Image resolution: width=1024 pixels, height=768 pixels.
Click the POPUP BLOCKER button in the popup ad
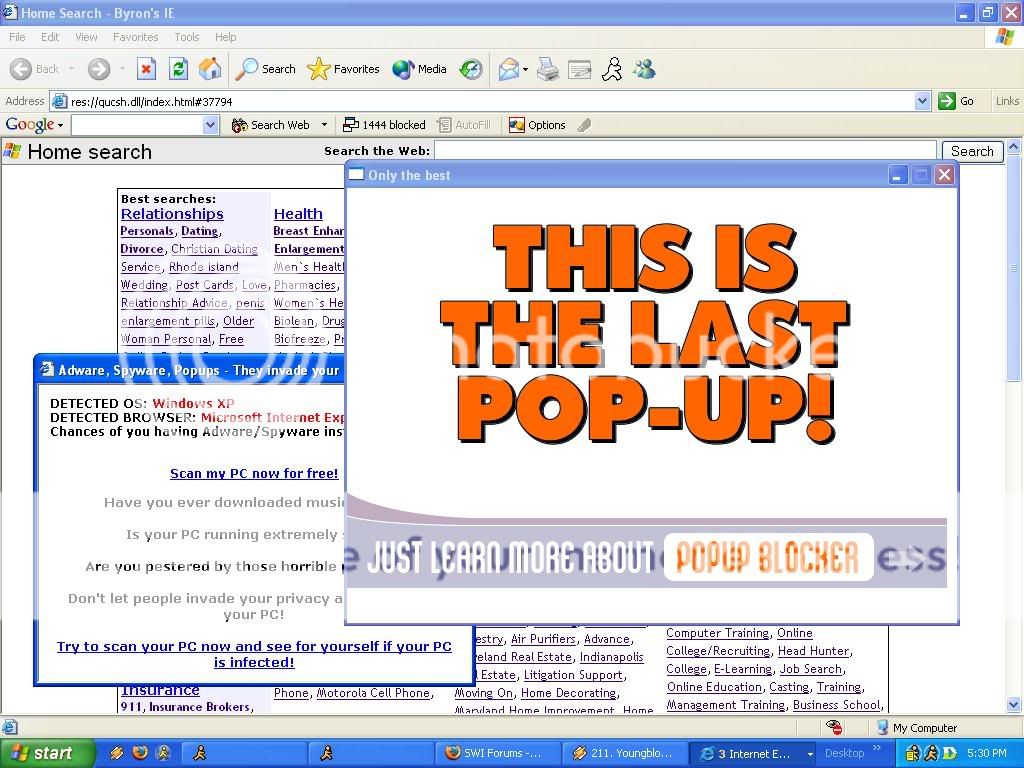[768, 557]
